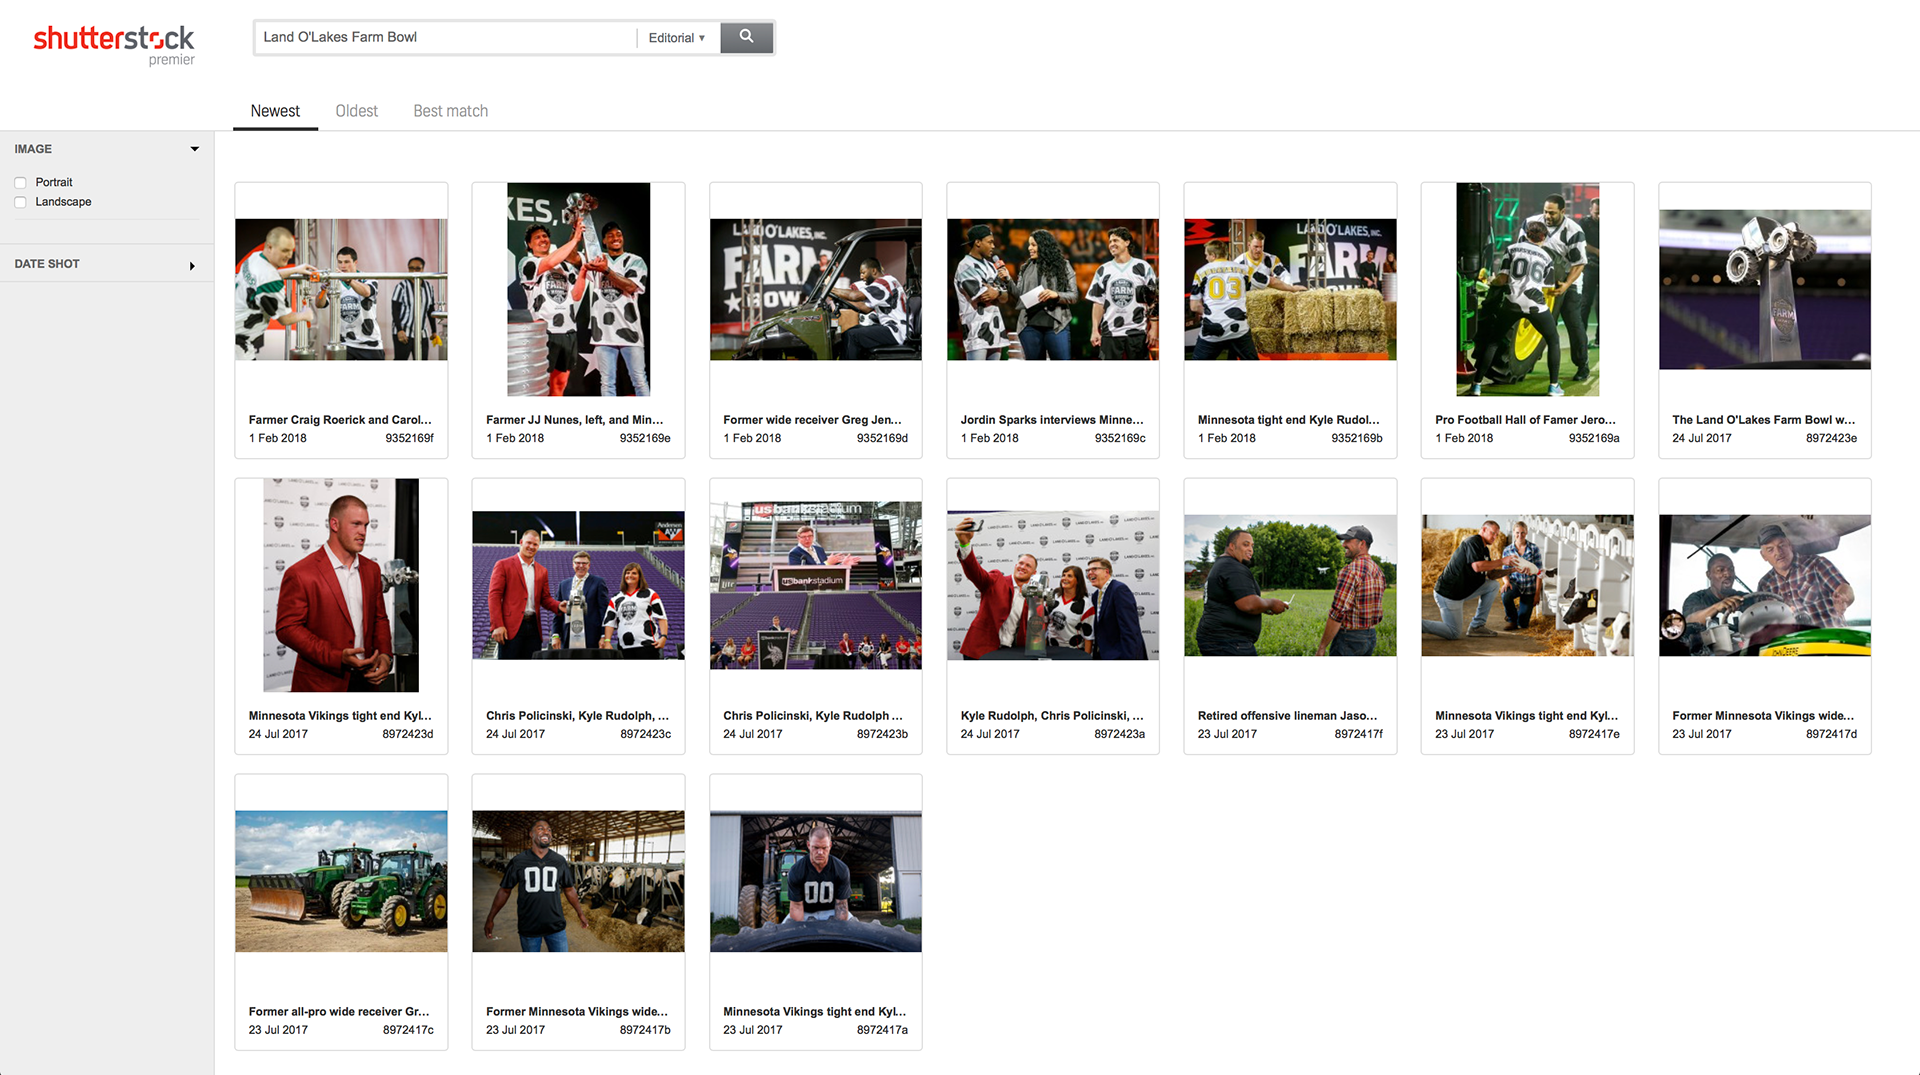The image size is (1920, 1075).
Task: Focus the search field containing Land O'Lakes Farm Bowl
Action: 445,37
